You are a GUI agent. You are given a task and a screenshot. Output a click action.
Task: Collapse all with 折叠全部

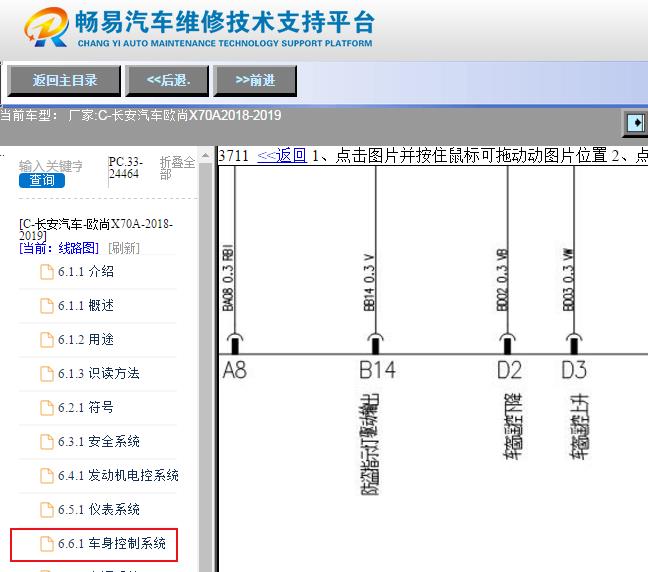(x=176, y=168)
